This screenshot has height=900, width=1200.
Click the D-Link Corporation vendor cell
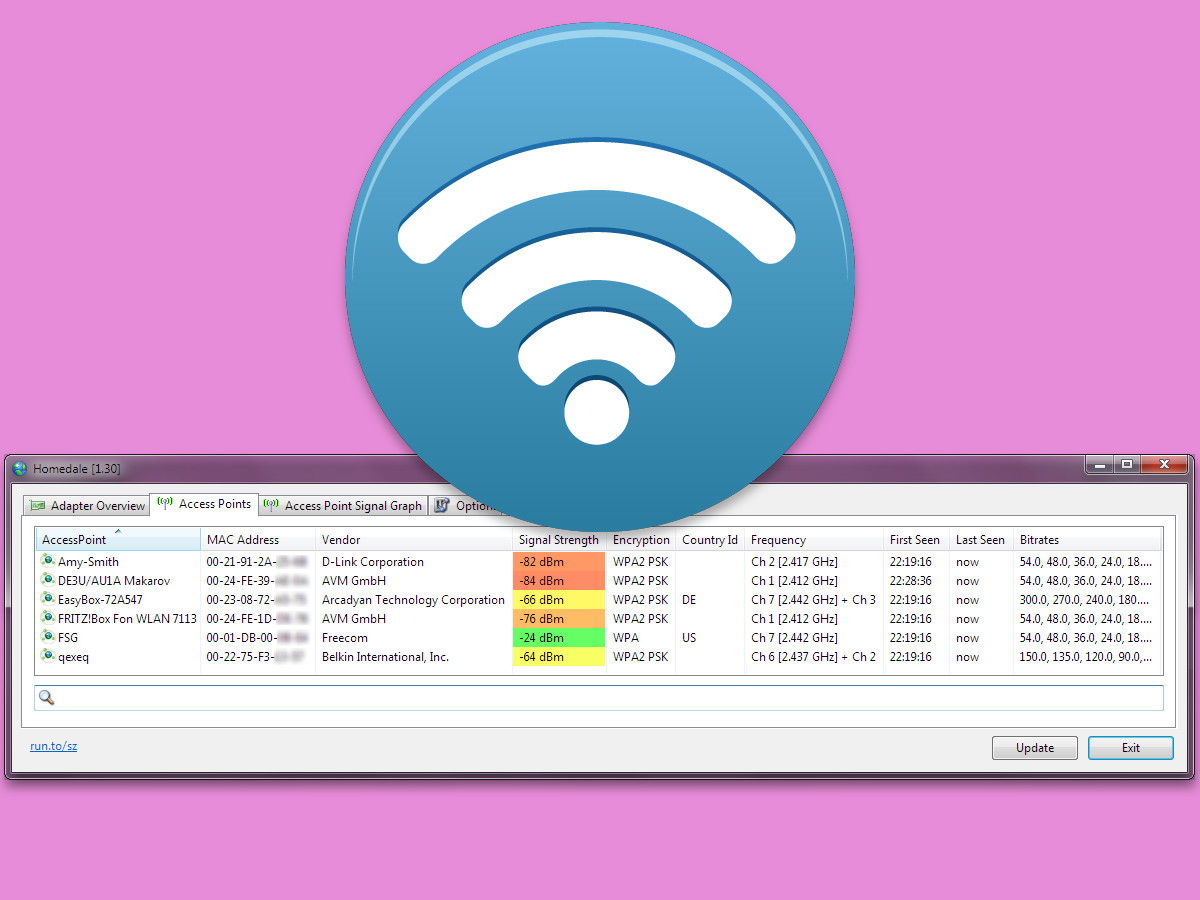[373, 562]
